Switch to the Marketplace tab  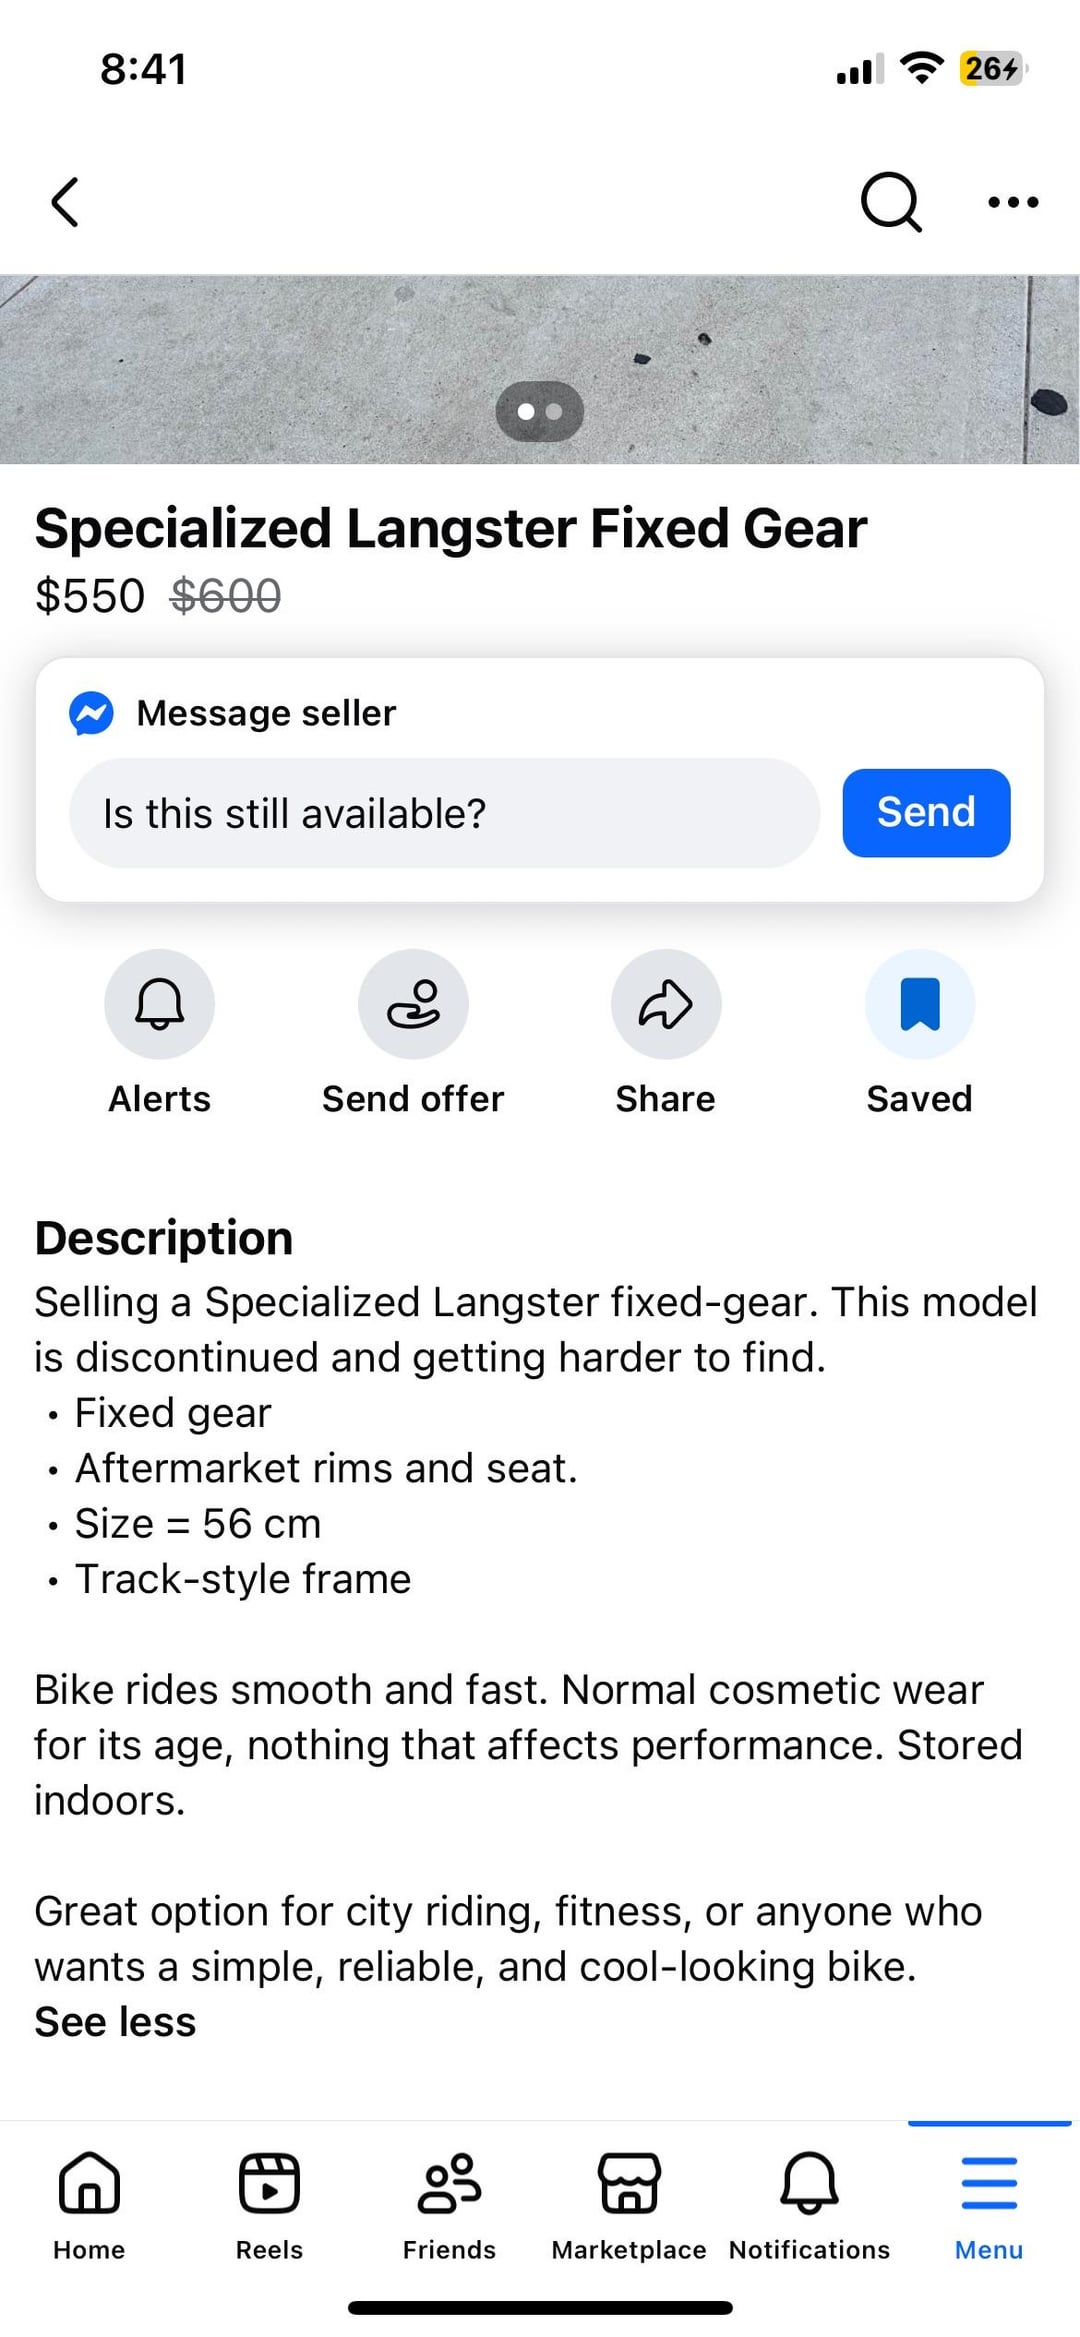[629, 2183]
